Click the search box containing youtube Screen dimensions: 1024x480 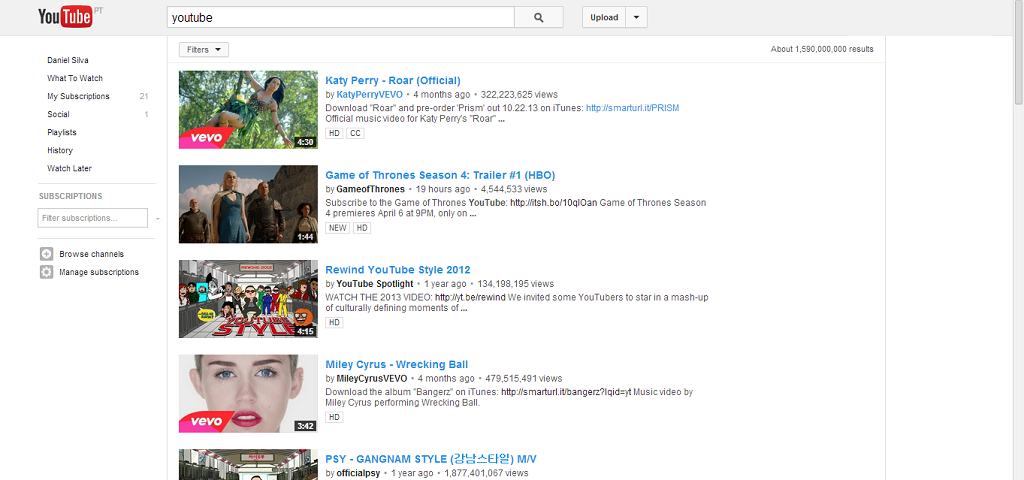(x=340, y=18)
